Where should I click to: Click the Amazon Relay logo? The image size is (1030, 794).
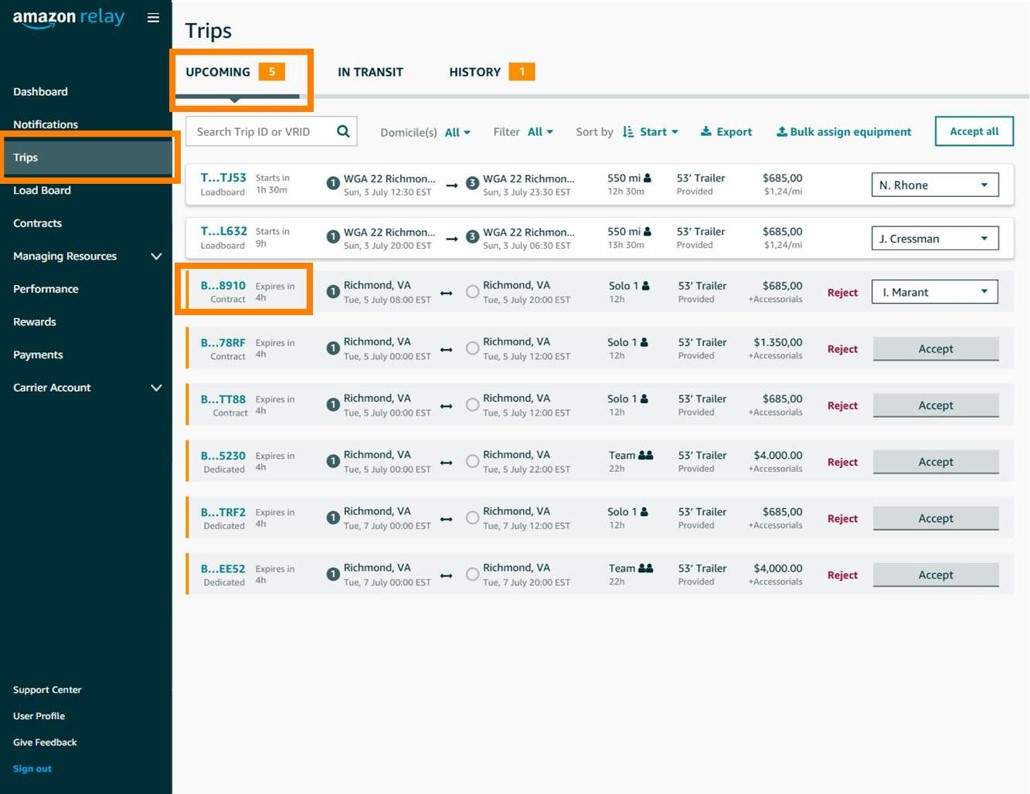tap(69, 20)
